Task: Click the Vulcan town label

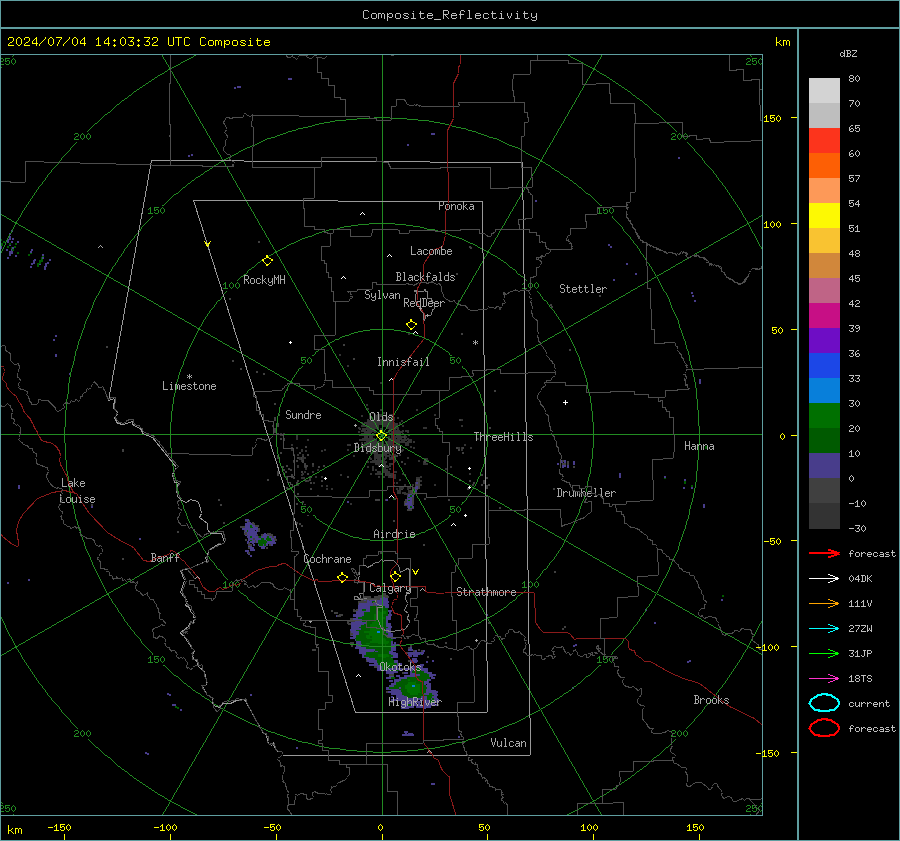Action: [x=509, y=743]
